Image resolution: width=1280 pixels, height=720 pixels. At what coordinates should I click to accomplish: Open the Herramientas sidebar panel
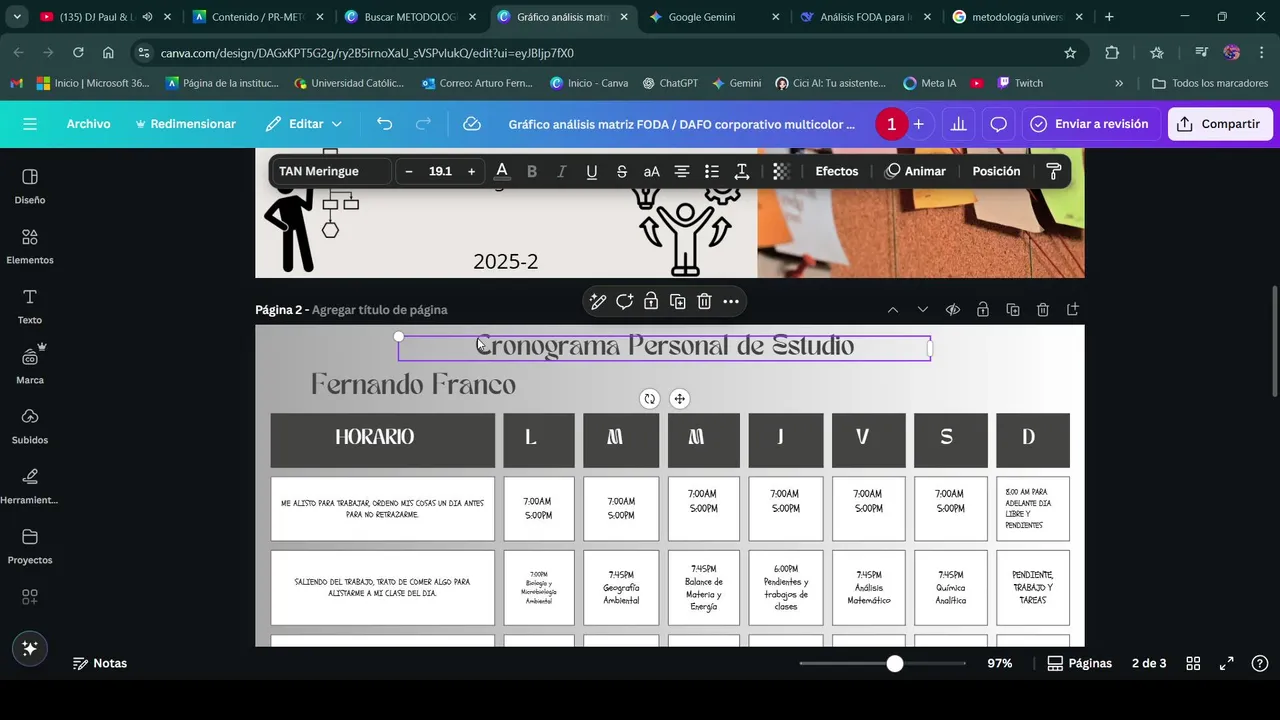(30, 486)
